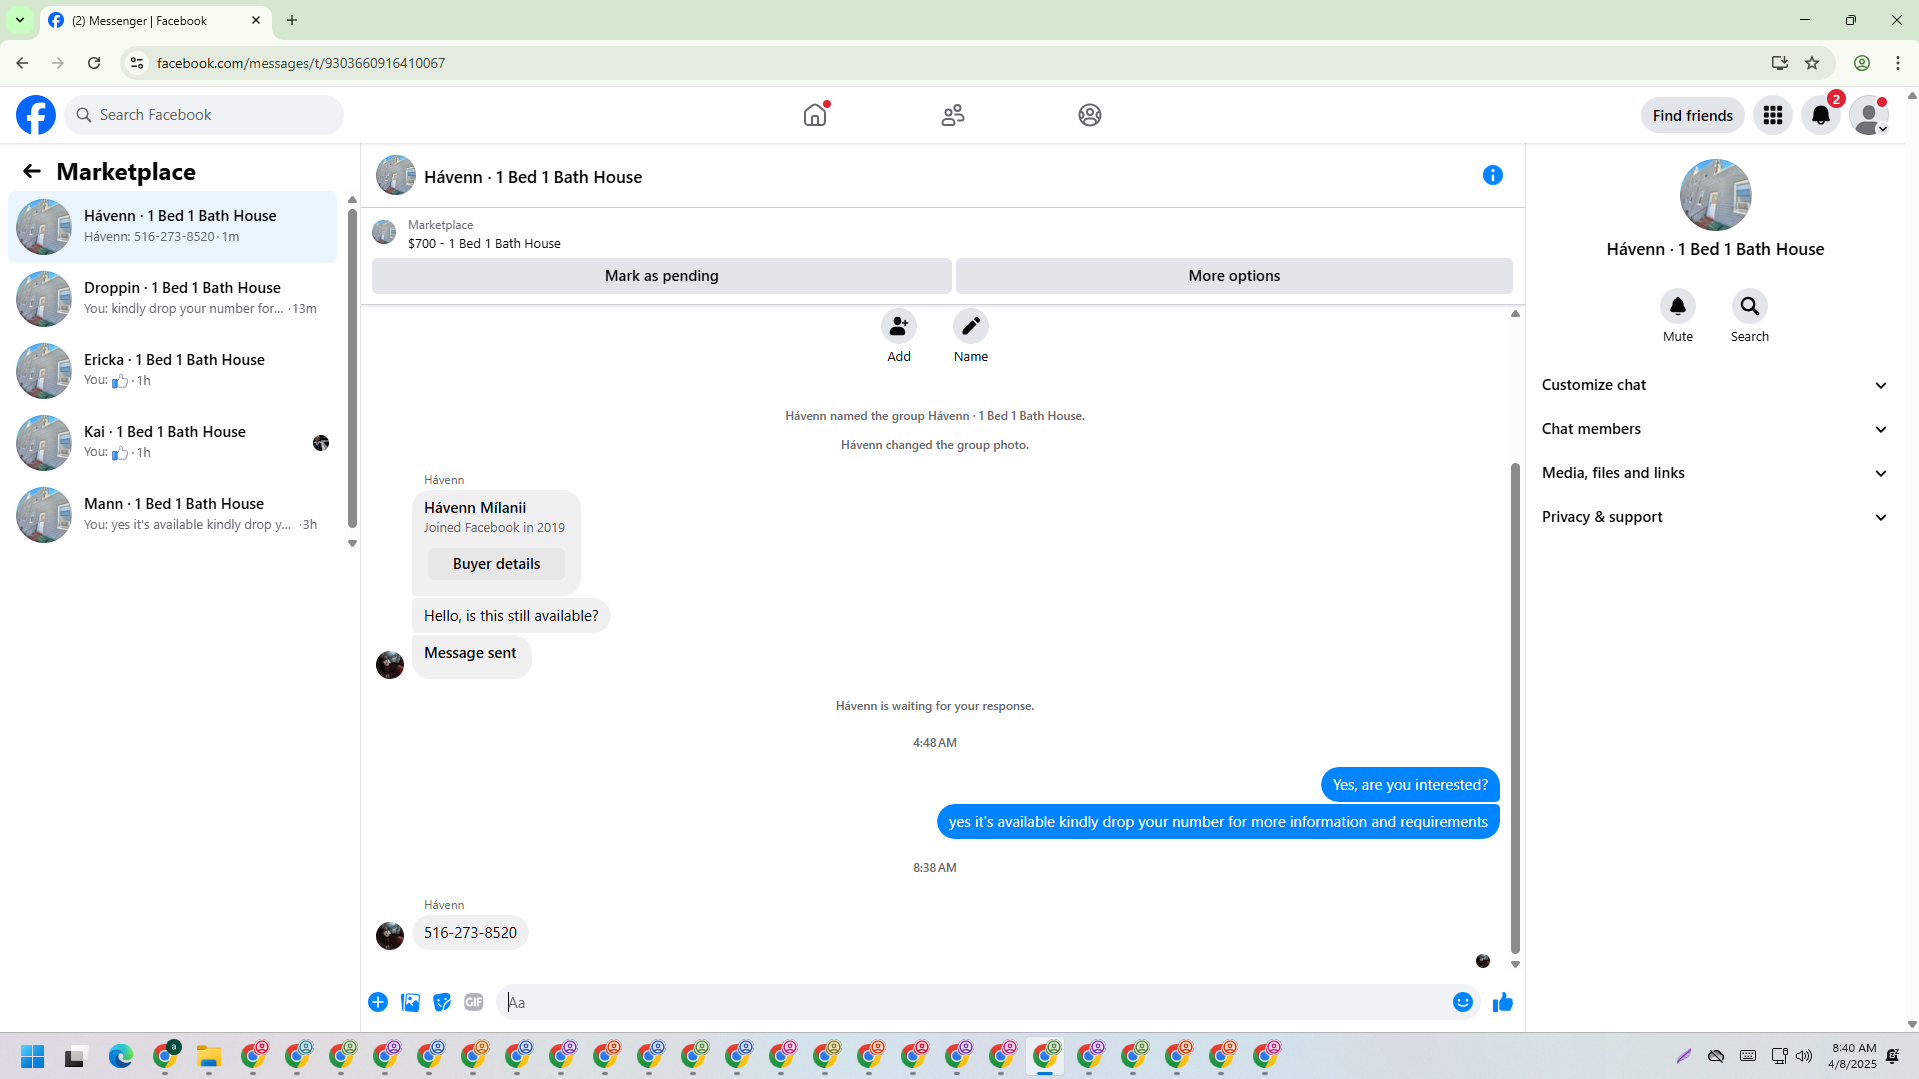The height and width of the screenshot is (1079, 1919).
Task: Open the $700 1 Bed 1 Bath House listing
Action: (x=484, y=243)
